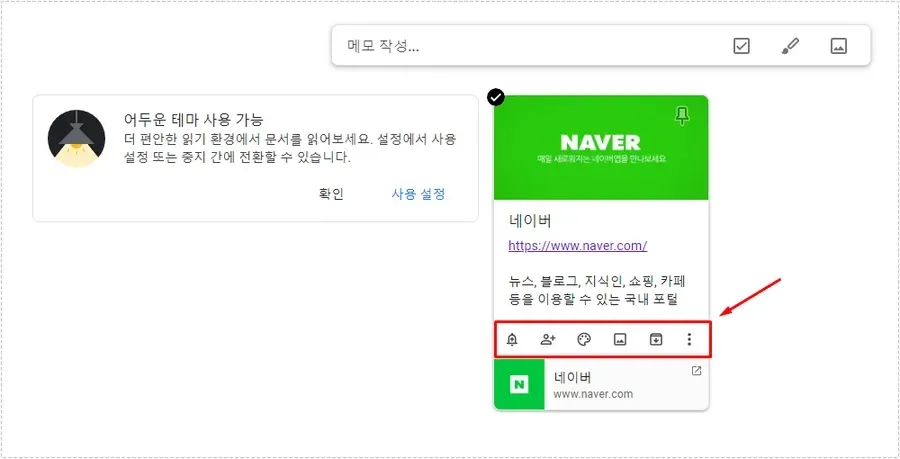Open the https://www.naver.com/ link
Screen dimensions: 900x459
coord(577,246)
